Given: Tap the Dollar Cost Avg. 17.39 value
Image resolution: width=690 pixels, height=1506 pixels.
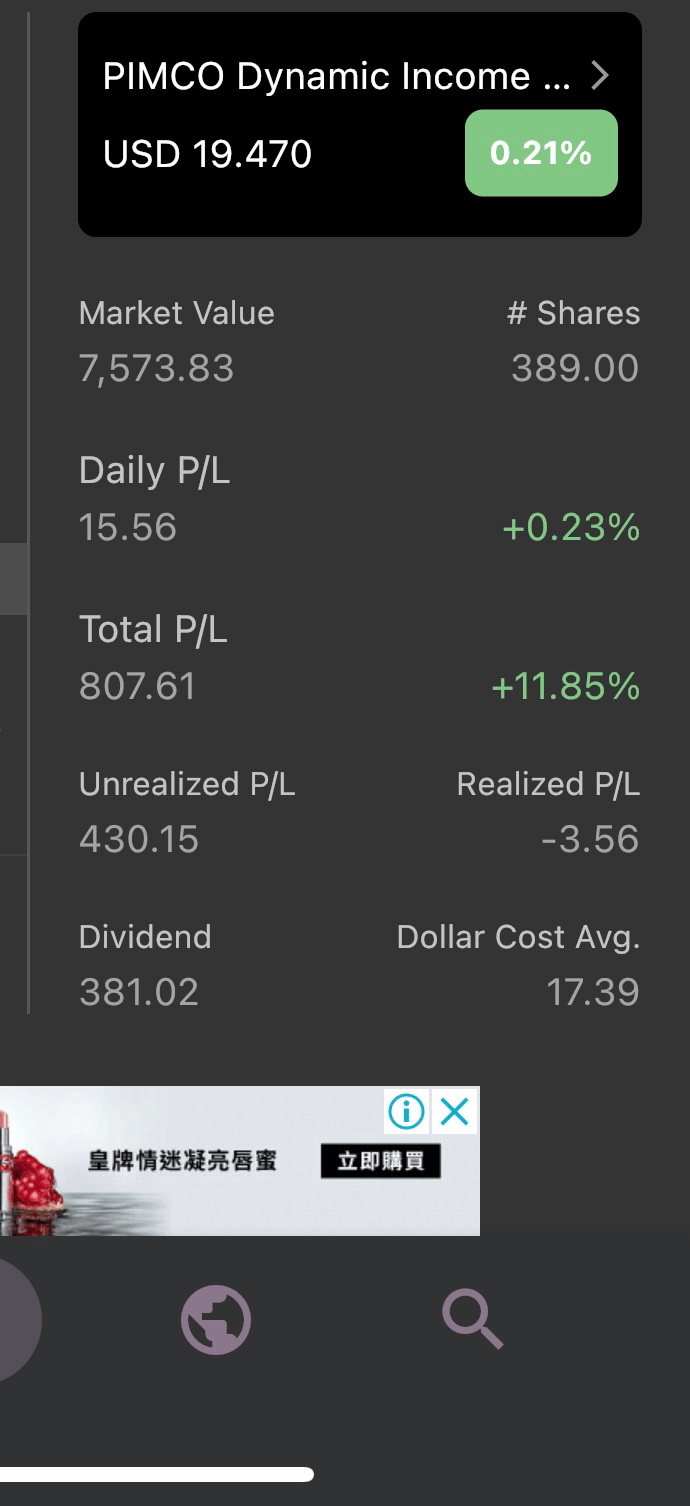Looking at the screenshot, I should coord(593,992).
